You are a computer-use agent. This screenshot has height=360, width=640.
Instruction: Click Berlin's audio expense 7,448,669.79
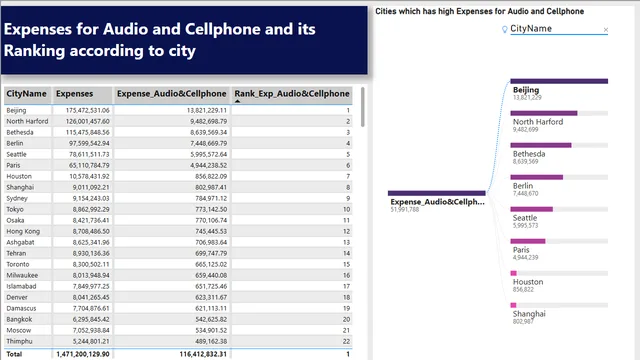tap(208, 143)
